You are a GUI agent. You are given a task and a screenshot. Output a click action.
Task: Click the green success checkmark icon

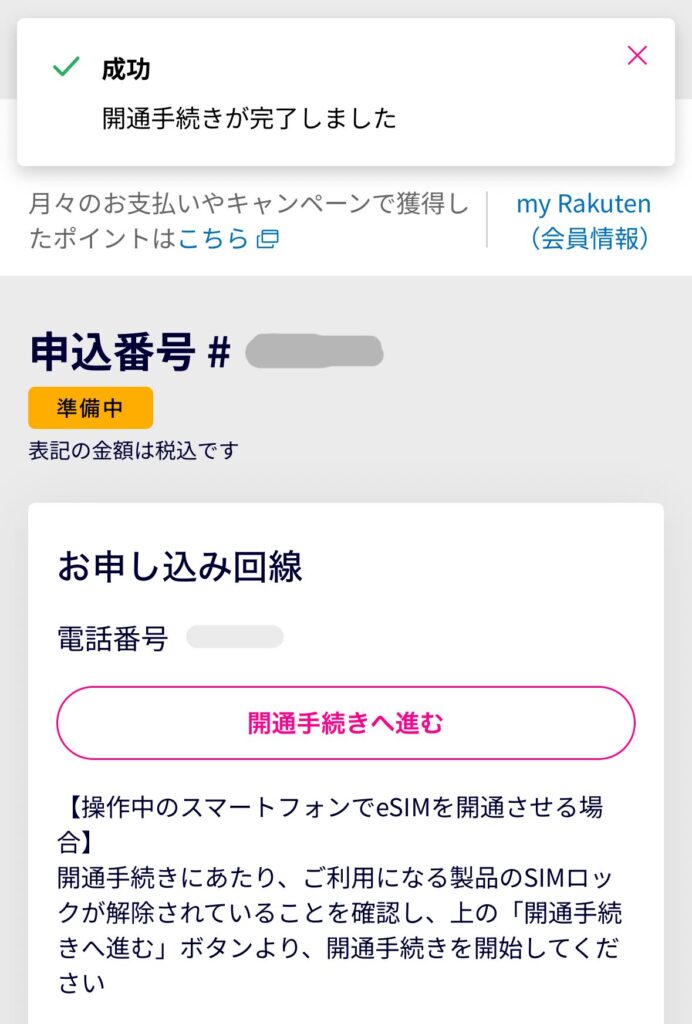pos(66,68)
